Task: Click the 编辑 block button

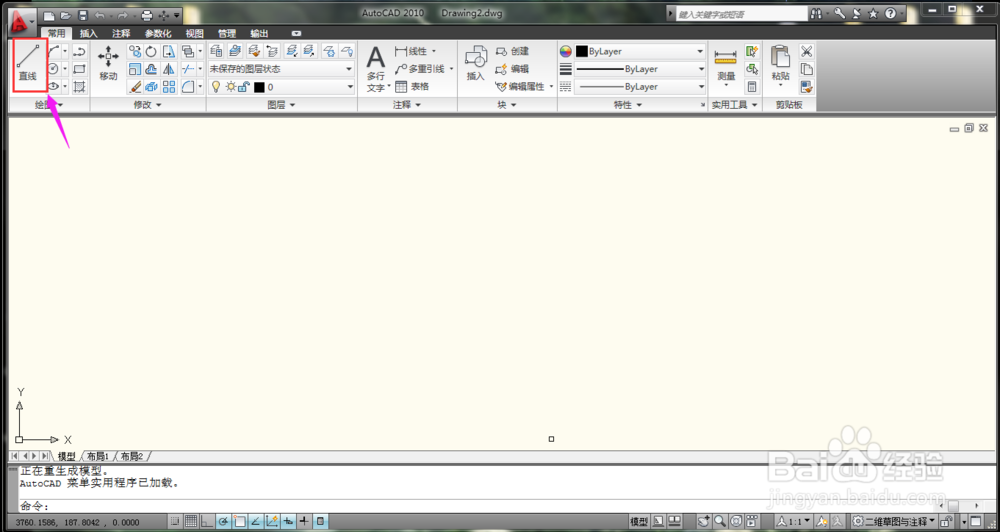Action: click(512, 69)
